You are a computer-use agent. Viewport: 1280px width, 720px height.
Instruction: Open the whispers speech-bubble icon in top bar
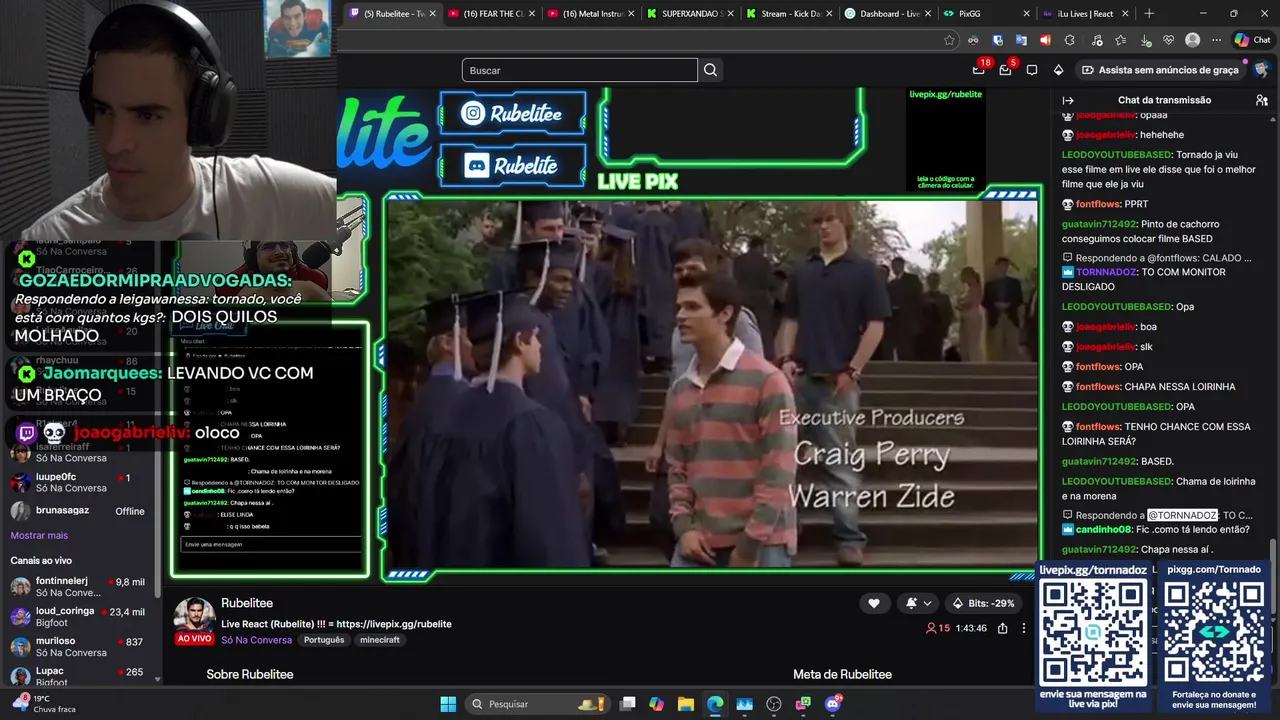[x=1032, y=70]
